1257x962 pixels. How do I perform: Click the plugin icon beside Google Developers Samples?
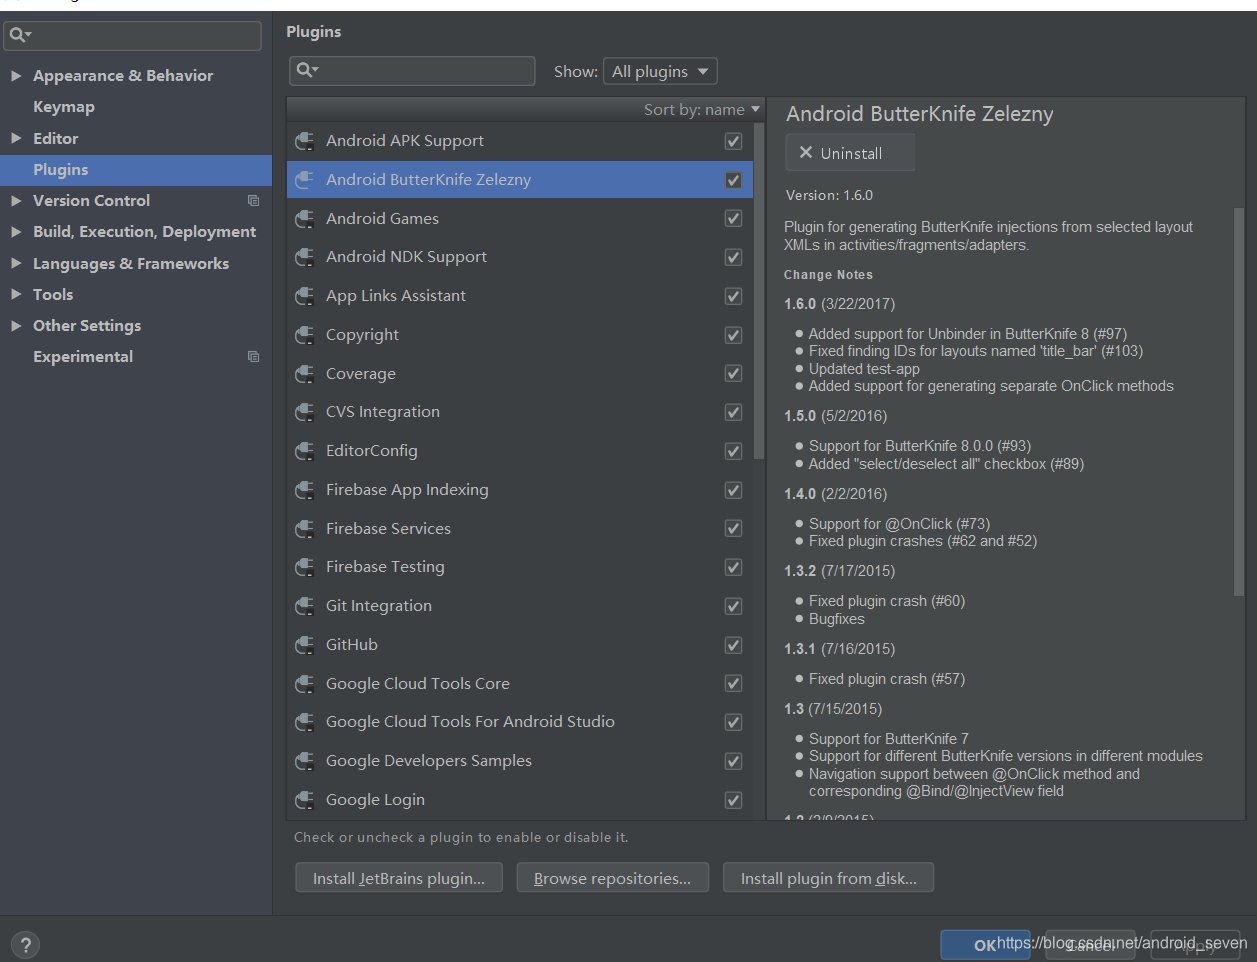coord(305,761)
